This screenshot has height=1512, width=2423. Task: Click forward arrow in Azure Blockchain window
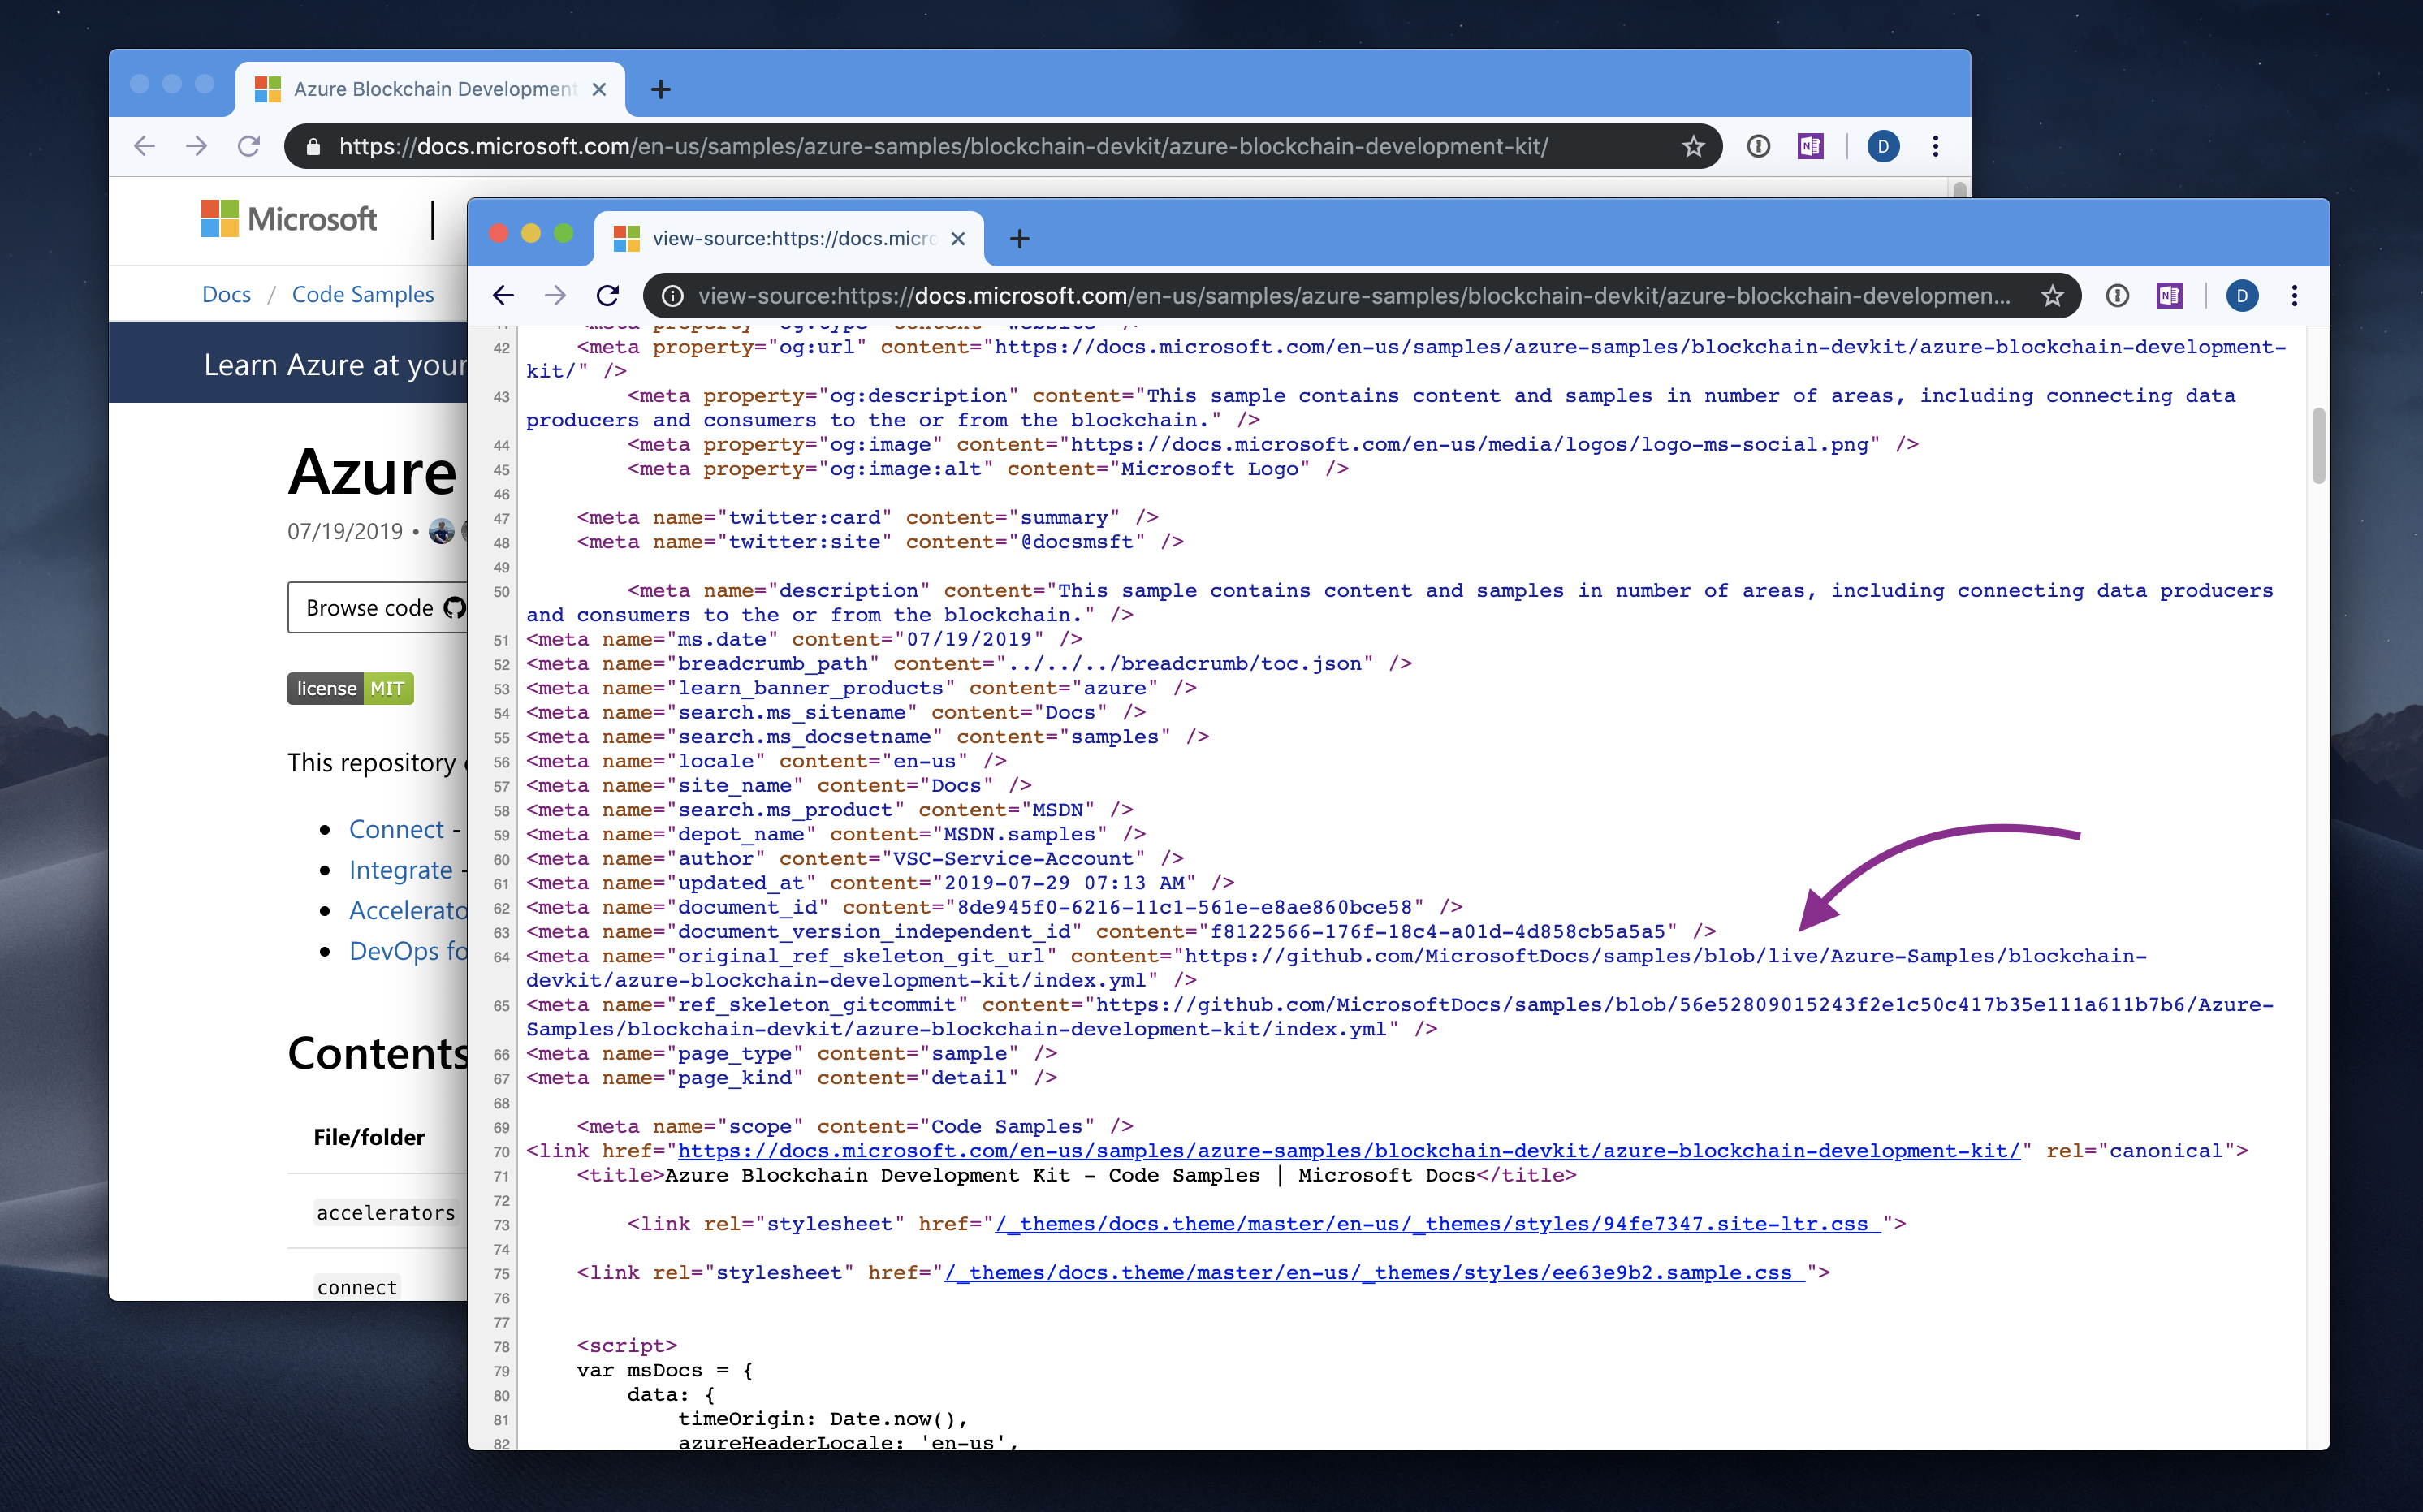[196, 146]
